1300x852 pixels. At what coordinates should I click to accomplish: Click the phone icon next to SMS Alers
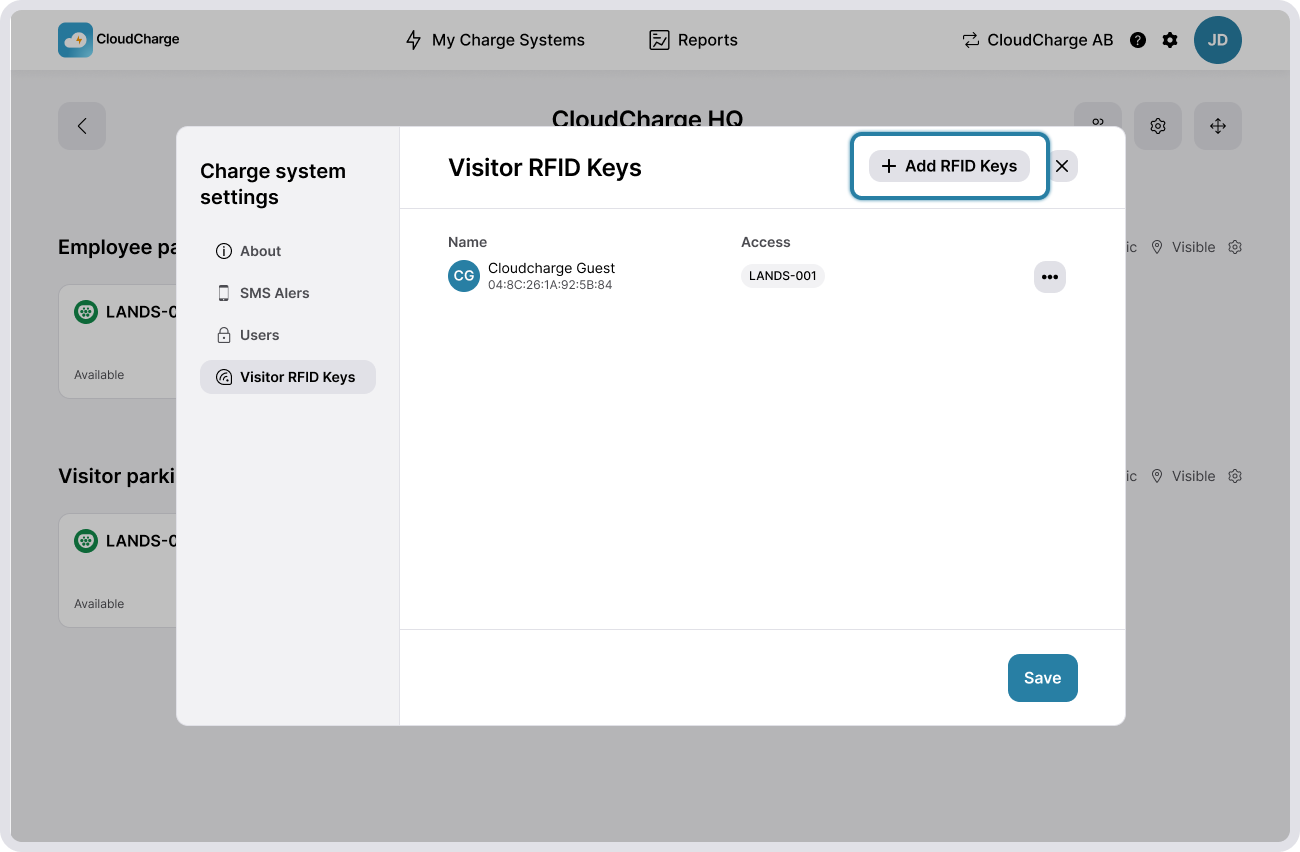[222, 293]
